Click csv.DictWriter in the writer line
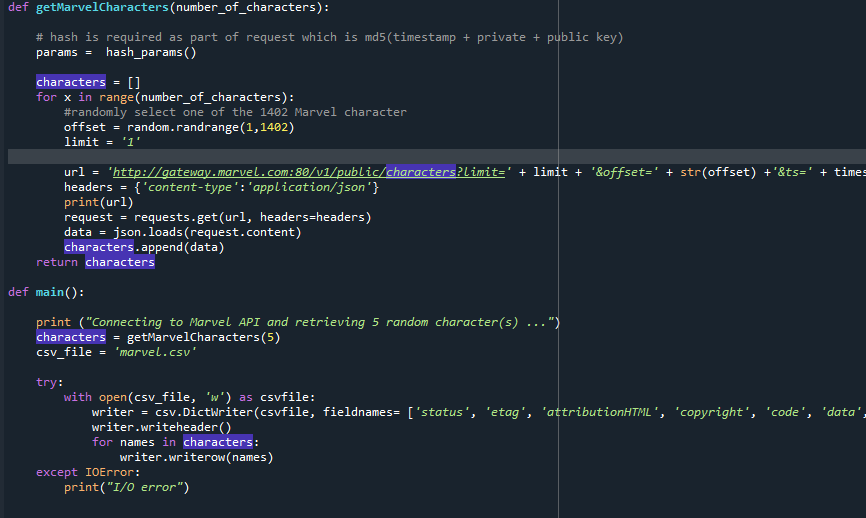The width and height of the screenshot is (866, 518). click(204, 412)
